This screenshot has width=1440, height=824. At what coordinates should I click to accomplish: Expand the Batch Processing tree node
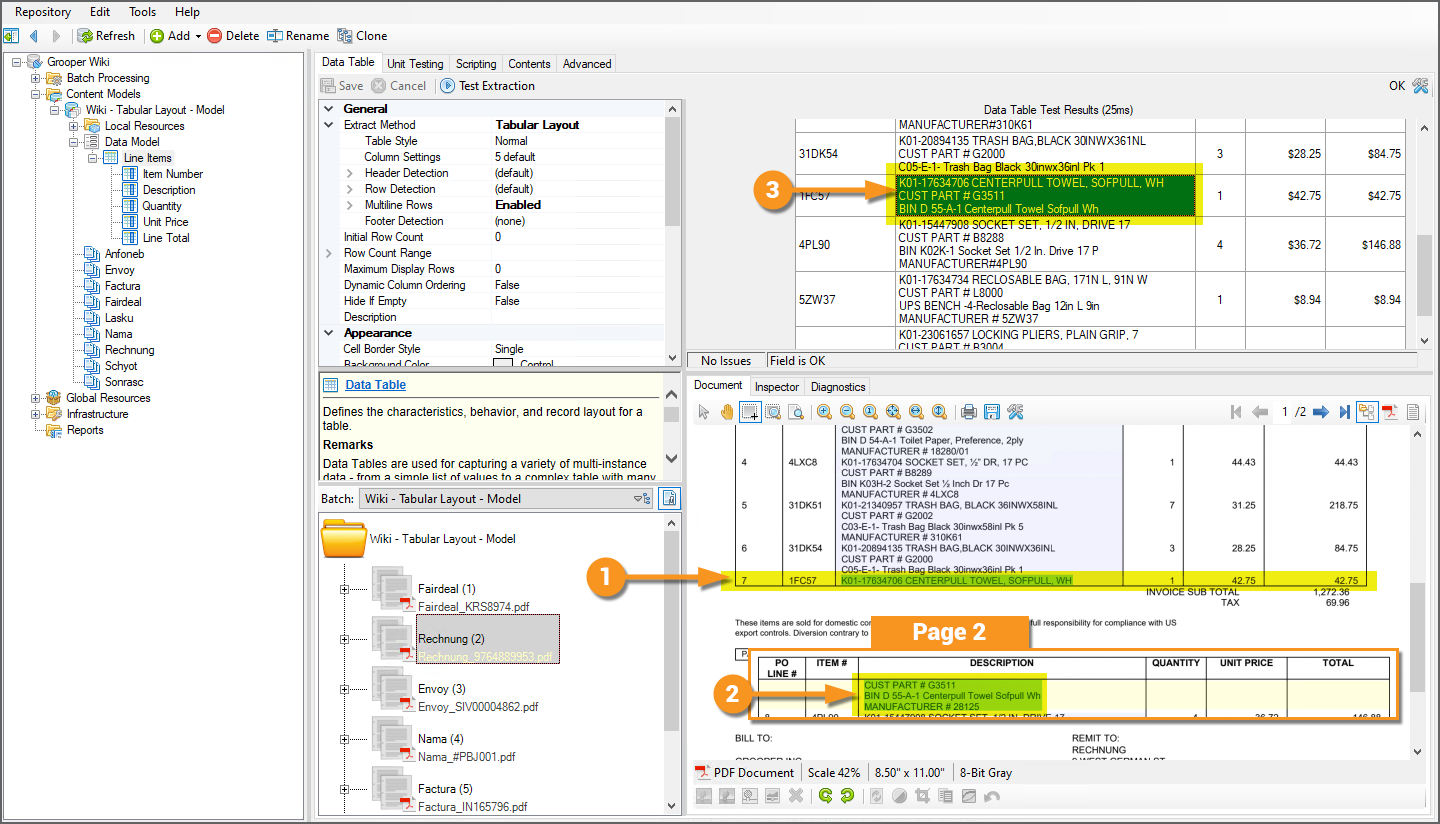(x=36, y=78)
